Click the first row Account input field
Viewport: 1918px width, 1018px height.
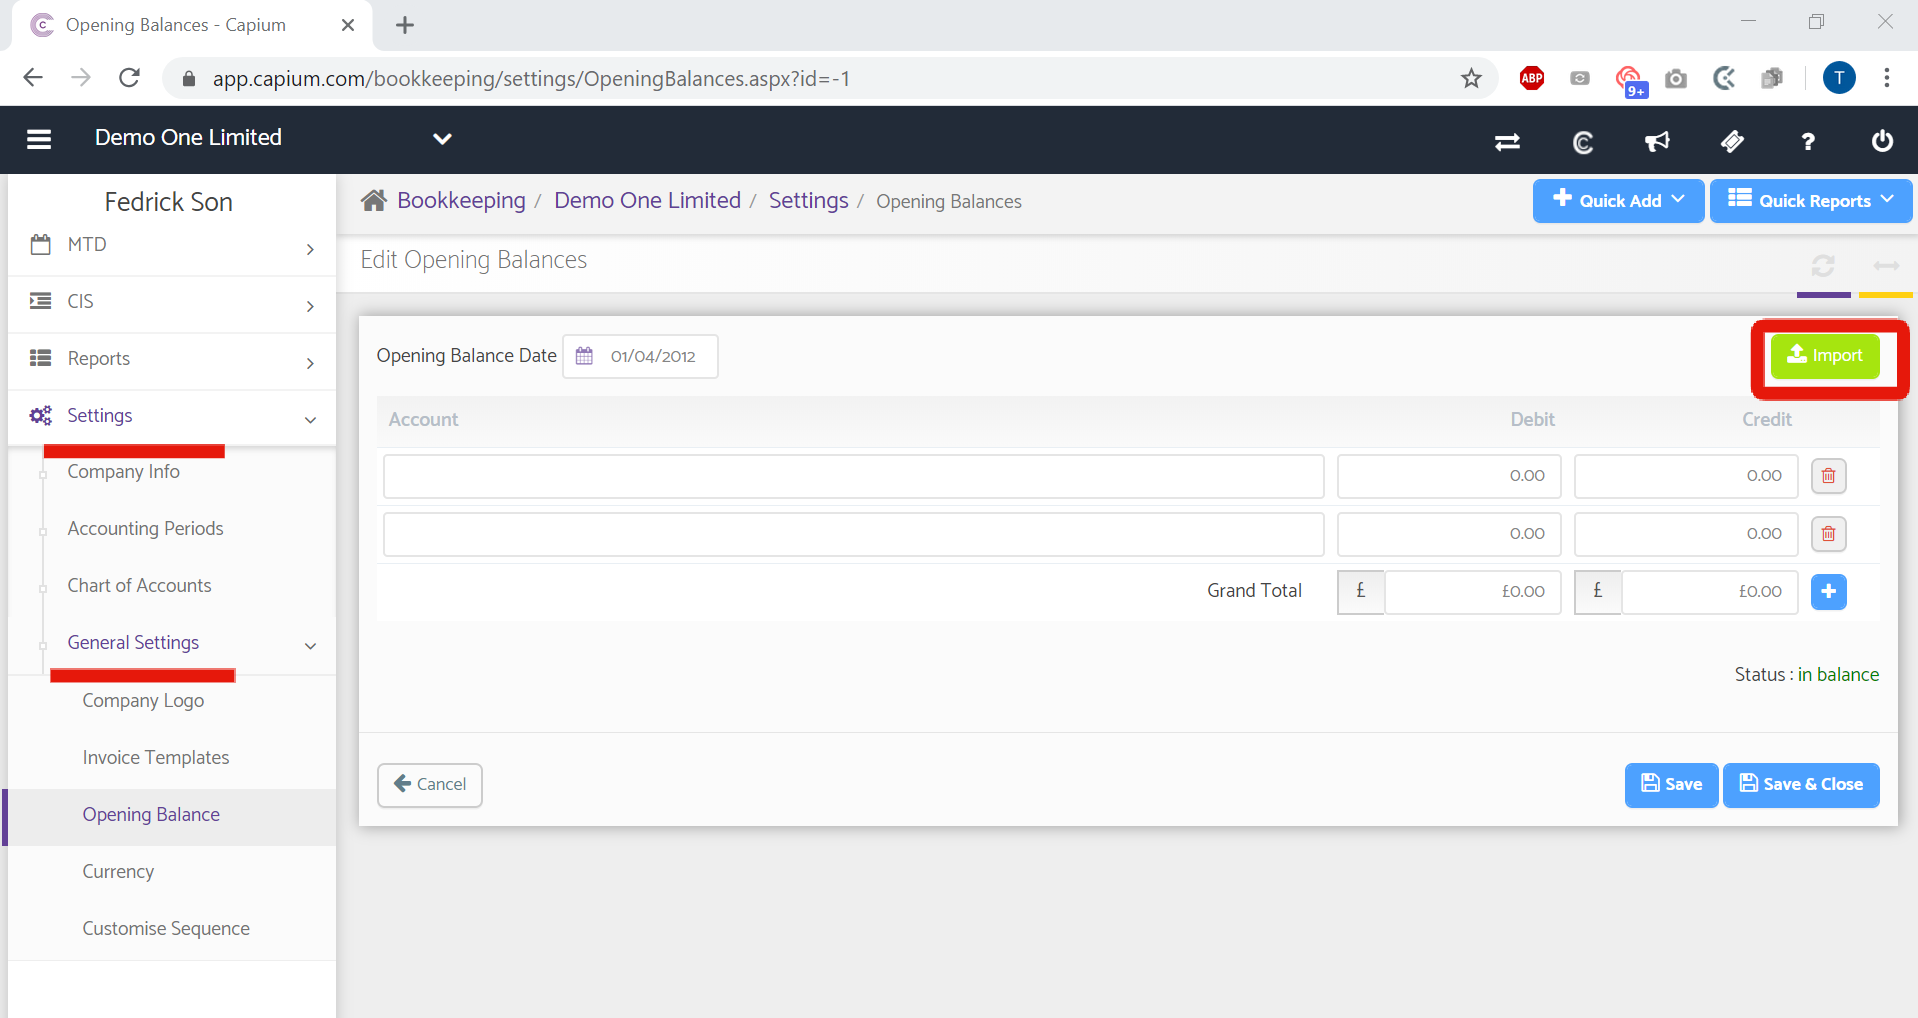click(x=853, y=476)
